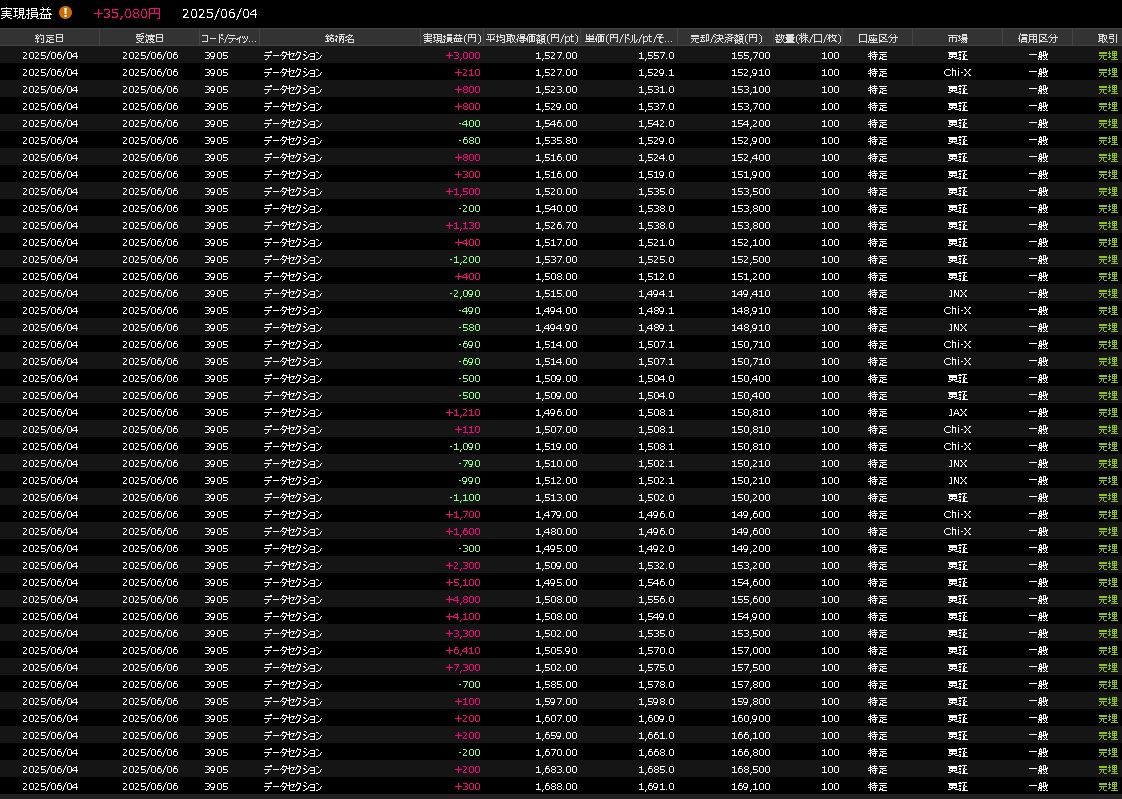Click the +1,700 realized profit cell
This screenshot has height=799, width=1122.
coord(463,514)
